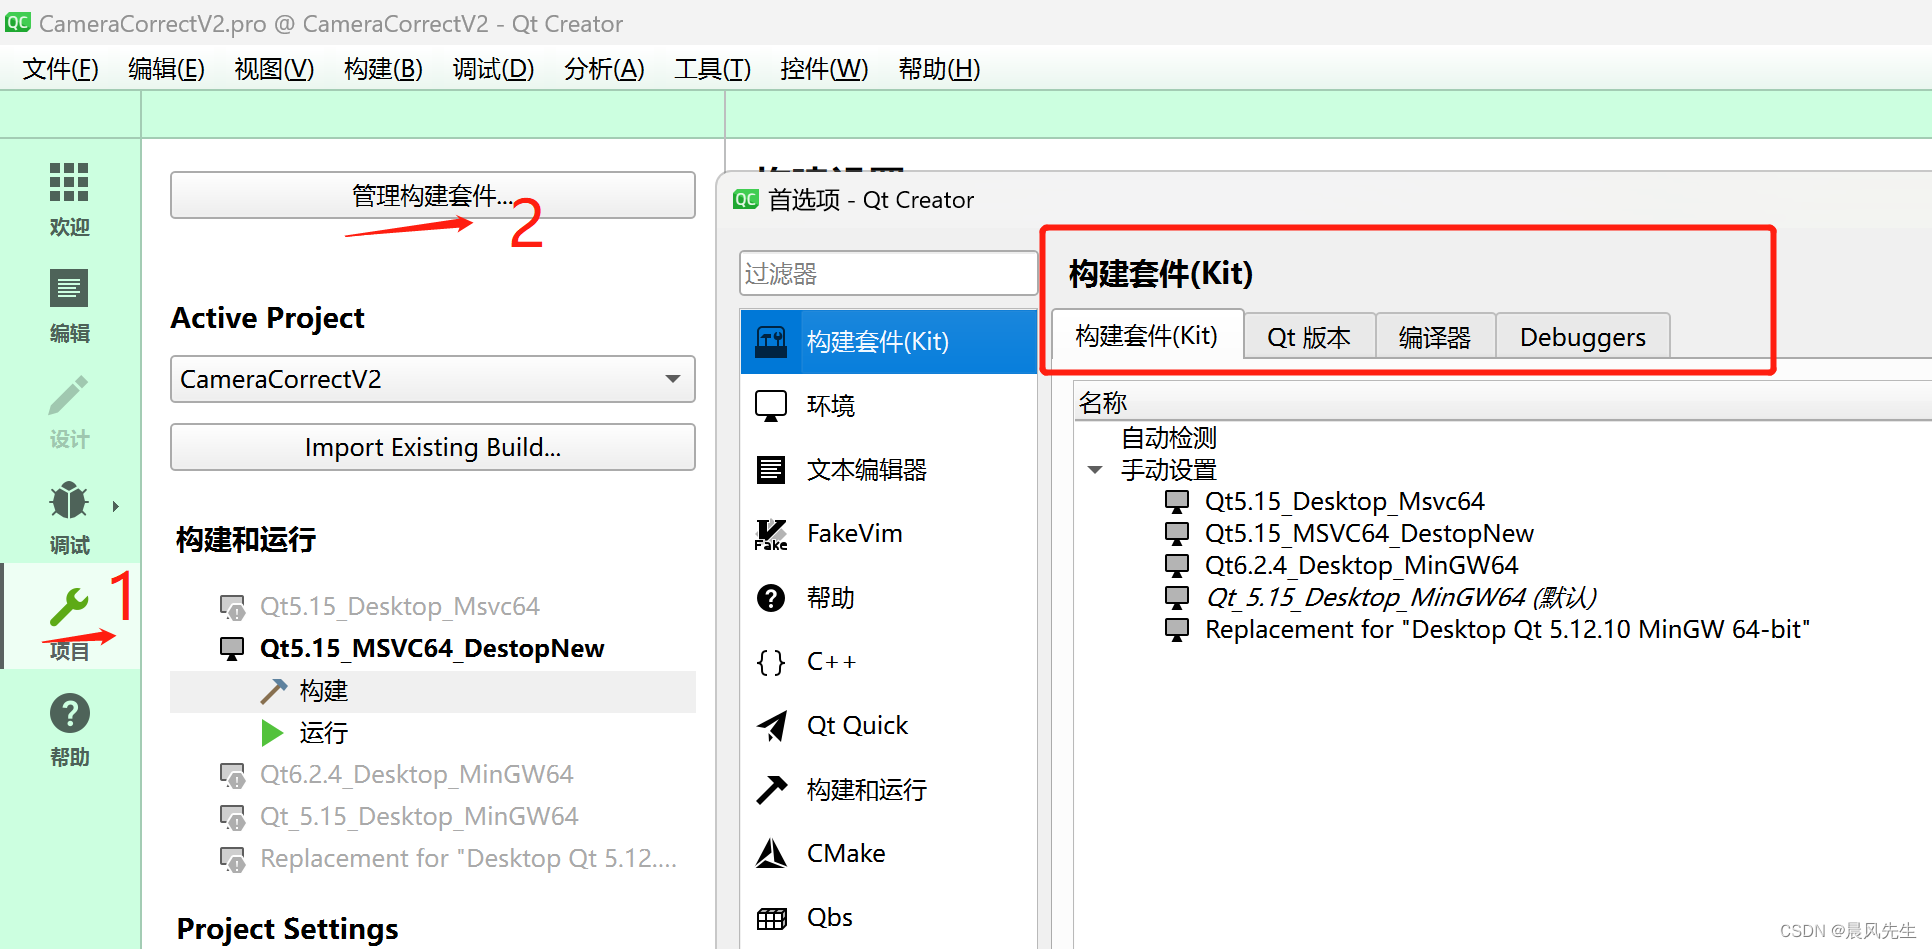Image resolution: width=1932 pixels, height=949 pixels.
Task: Open the 构建(B) menu
Action: click(x=383, y=69)
